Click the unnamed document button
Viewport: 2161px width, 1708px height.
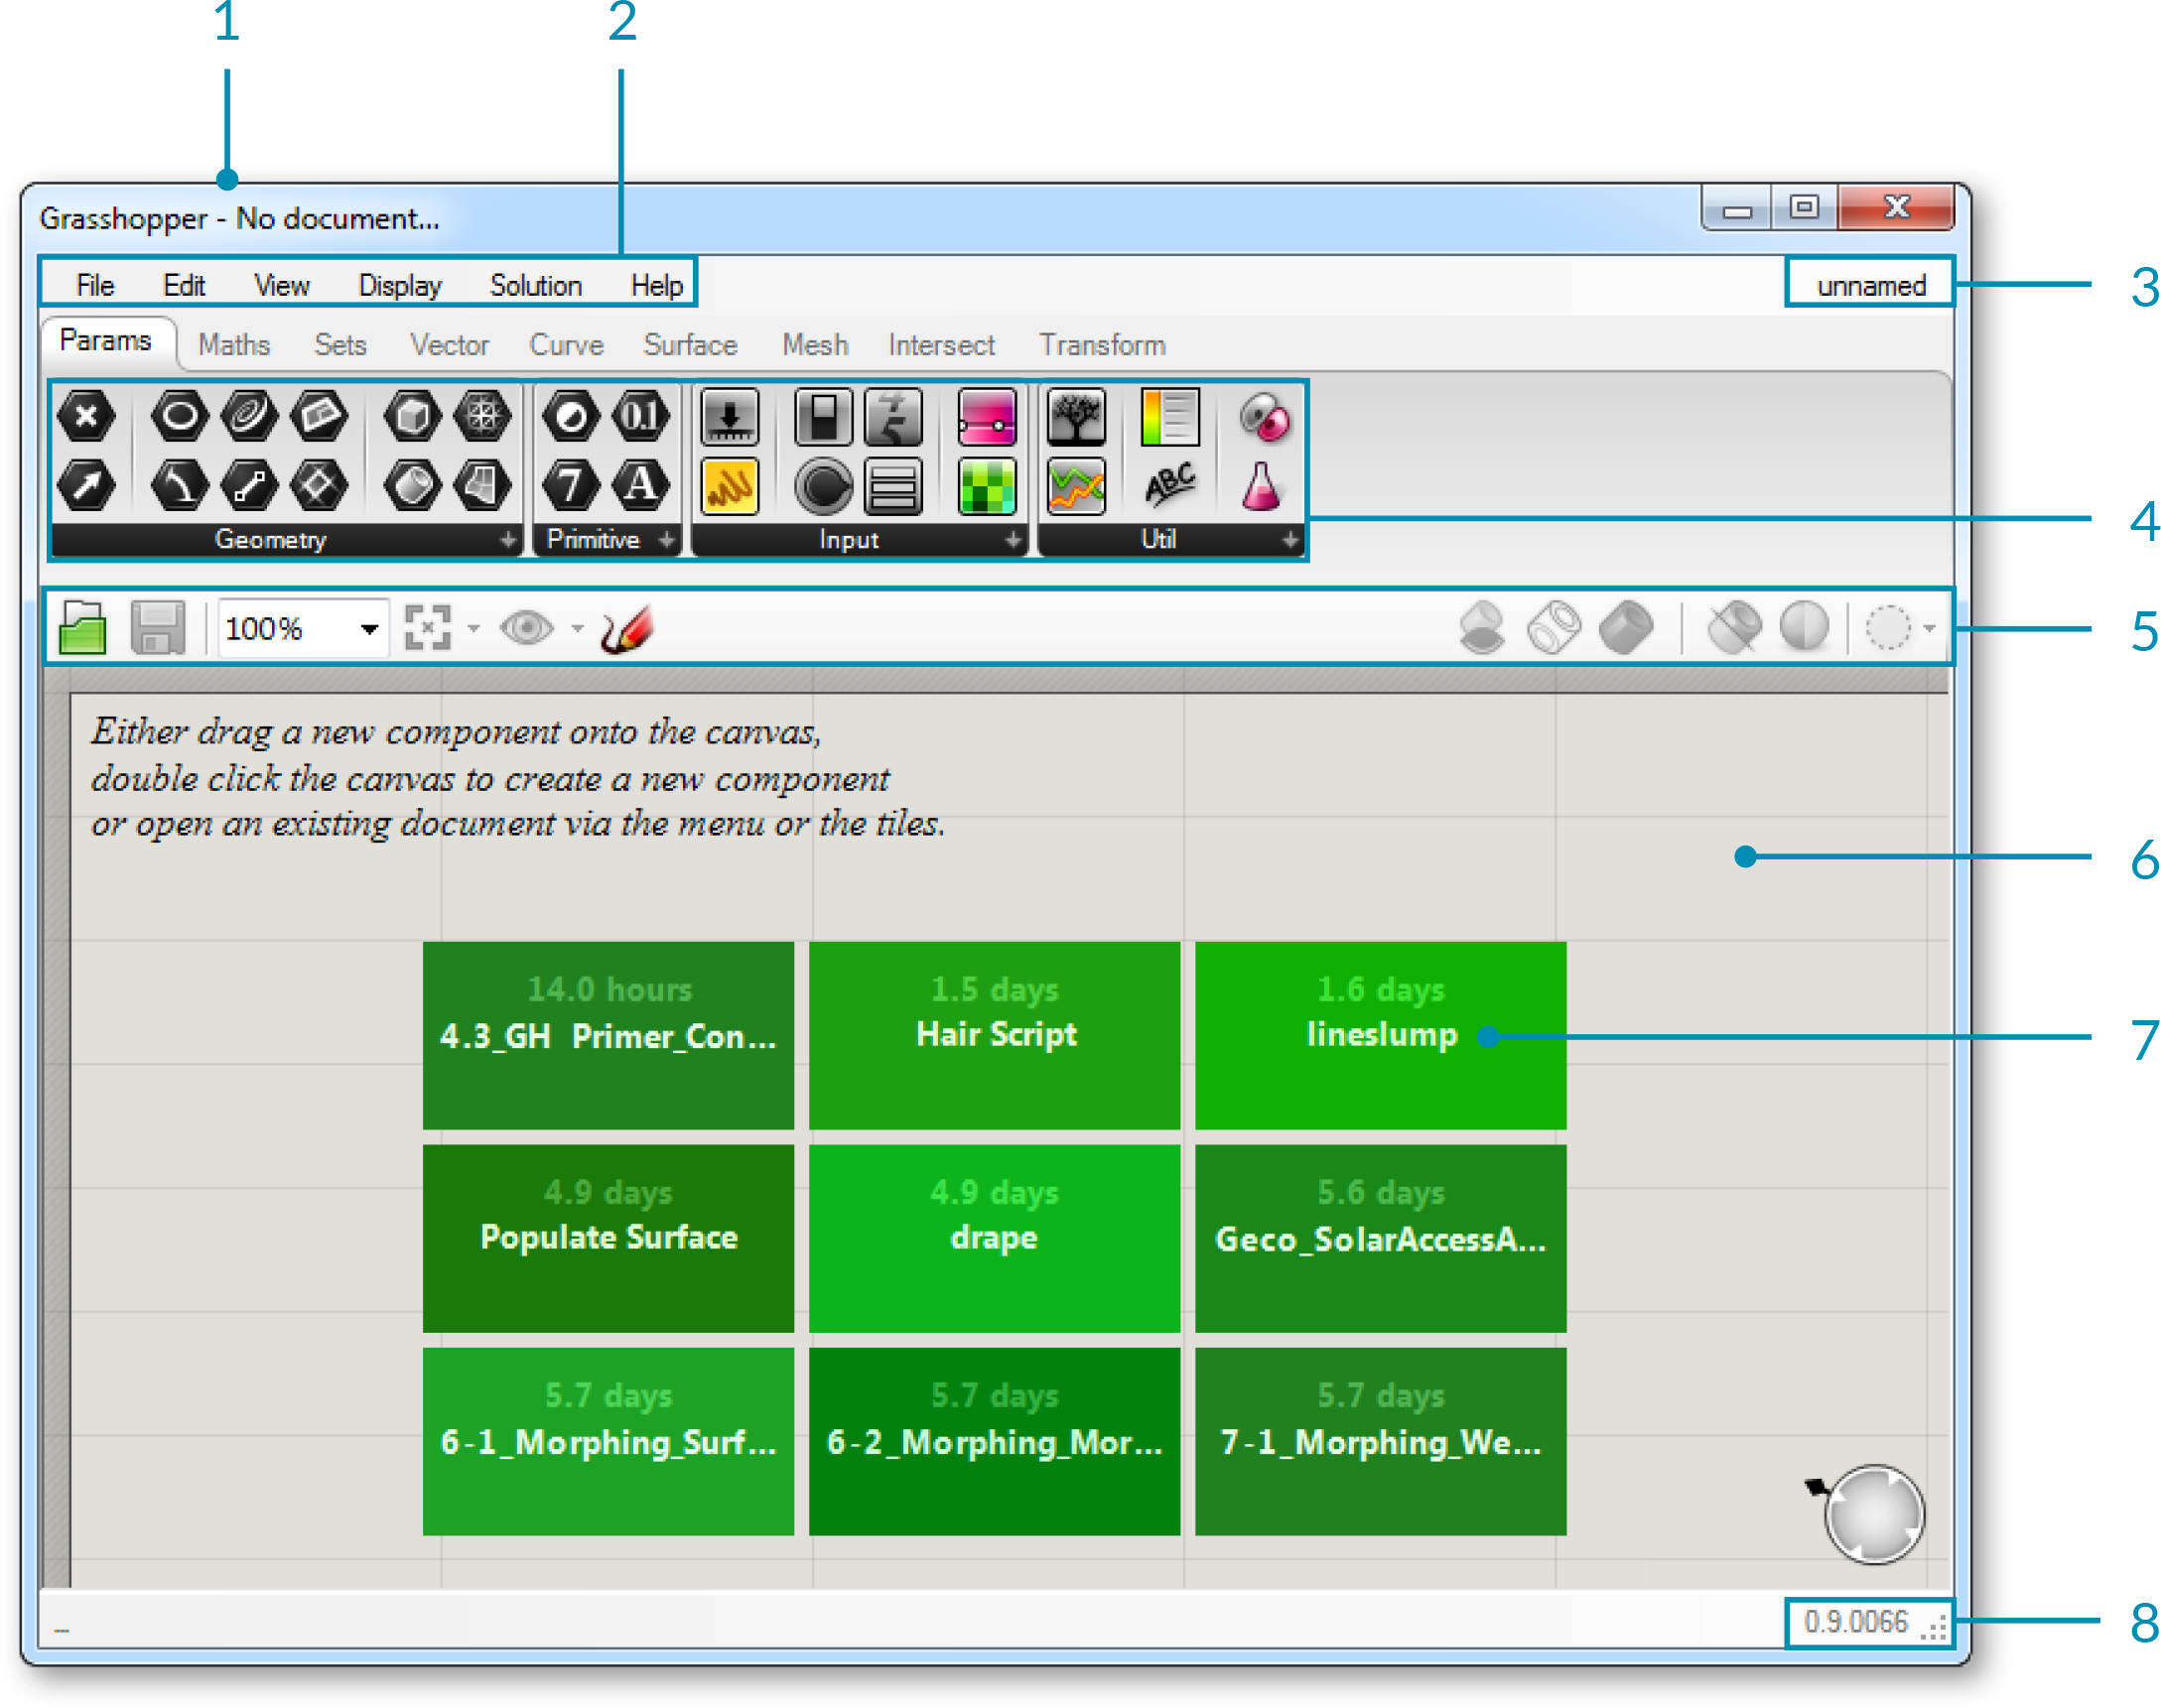(1870, 286)
